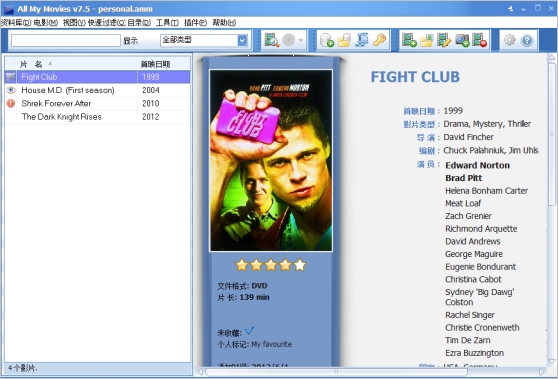Image resolution: width=558 pixels, height=379 pixels.
Task: Click the horizontal scrollbar right arrow
Action: coord(542,372)
